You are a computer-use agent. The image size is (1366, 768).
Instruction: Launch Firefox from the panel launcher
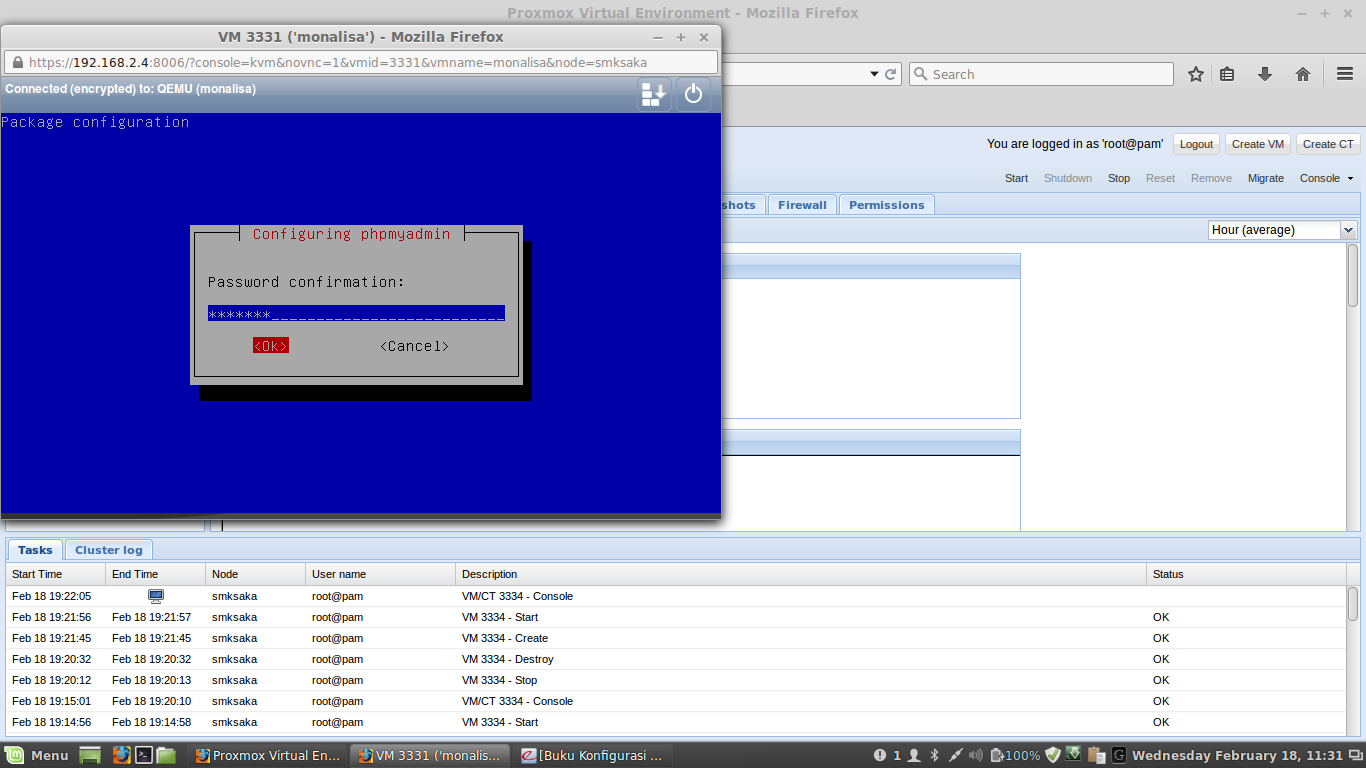coord(122,755)
